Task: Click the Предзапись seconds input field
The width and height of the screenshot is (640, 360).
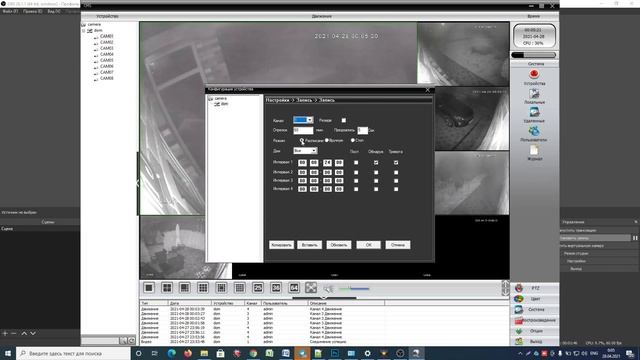Action: point(362,130)
